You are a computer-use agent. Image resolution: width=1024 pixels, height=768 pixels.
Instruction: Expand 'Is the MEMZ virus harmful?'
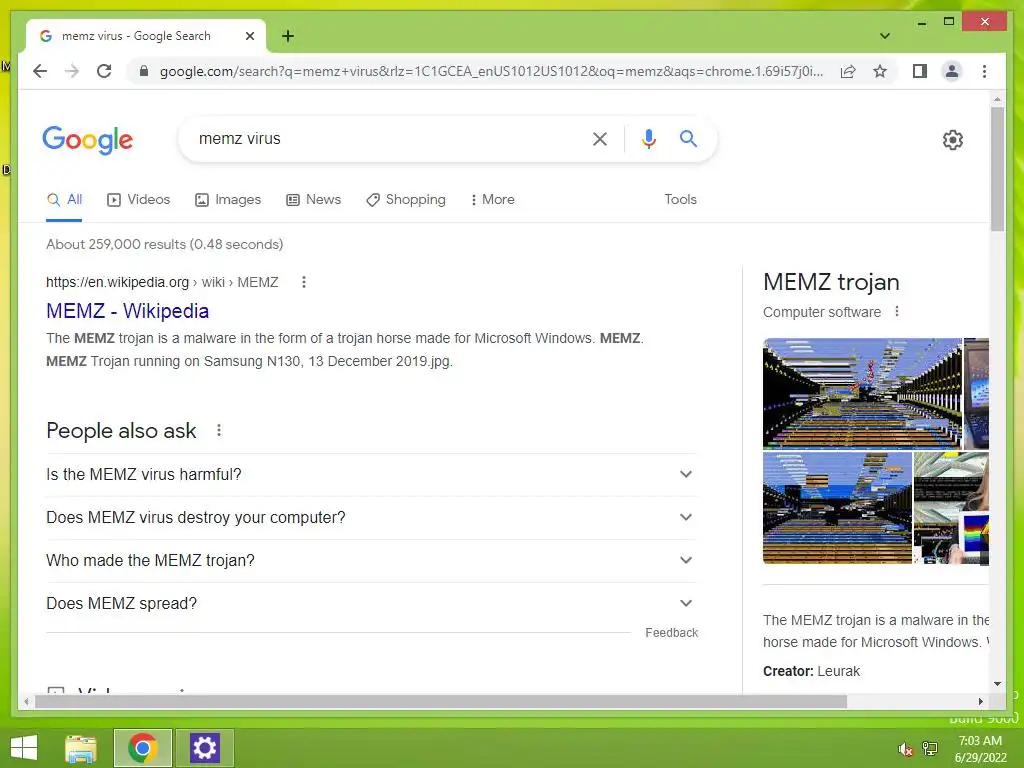tap(371, 475)
